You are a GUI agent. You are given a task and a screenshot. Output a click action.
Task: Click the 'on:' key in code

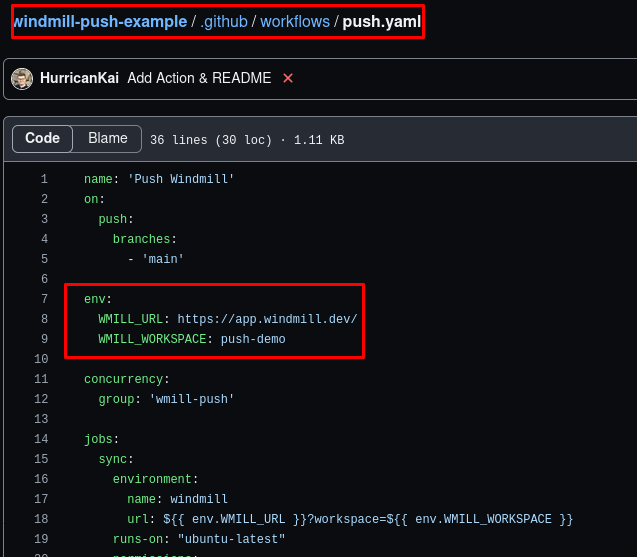[x=94, y=199]
